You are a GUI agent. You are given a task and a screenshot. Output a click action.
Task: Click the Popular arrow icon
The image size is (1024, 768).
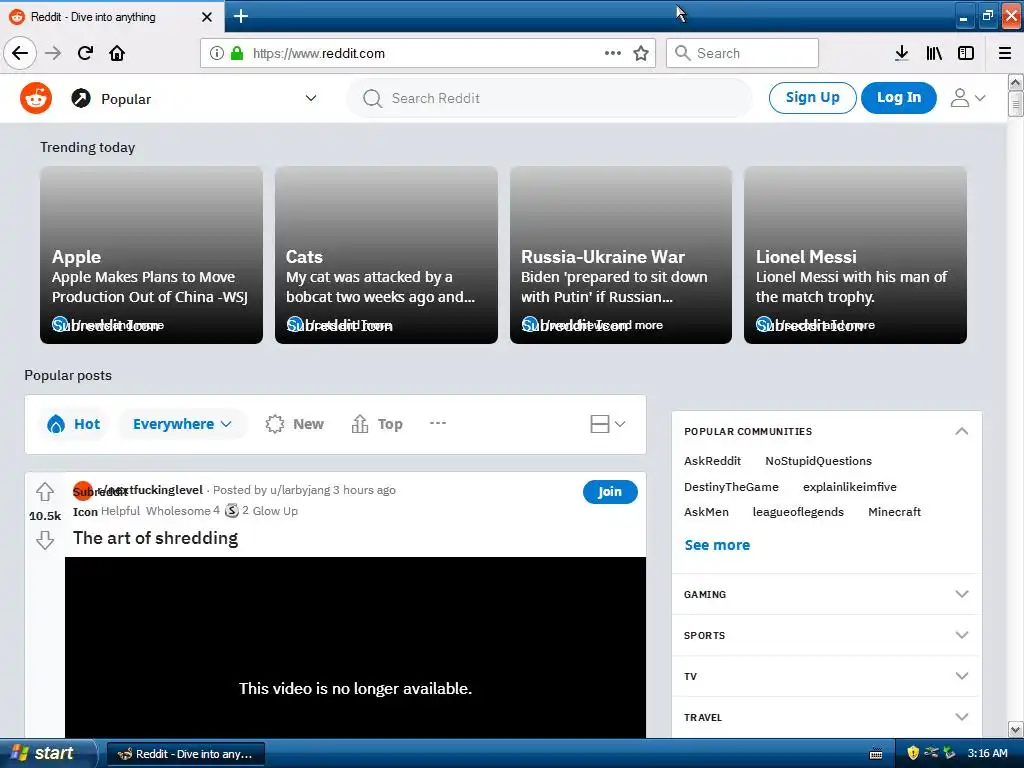pos(81,98)
